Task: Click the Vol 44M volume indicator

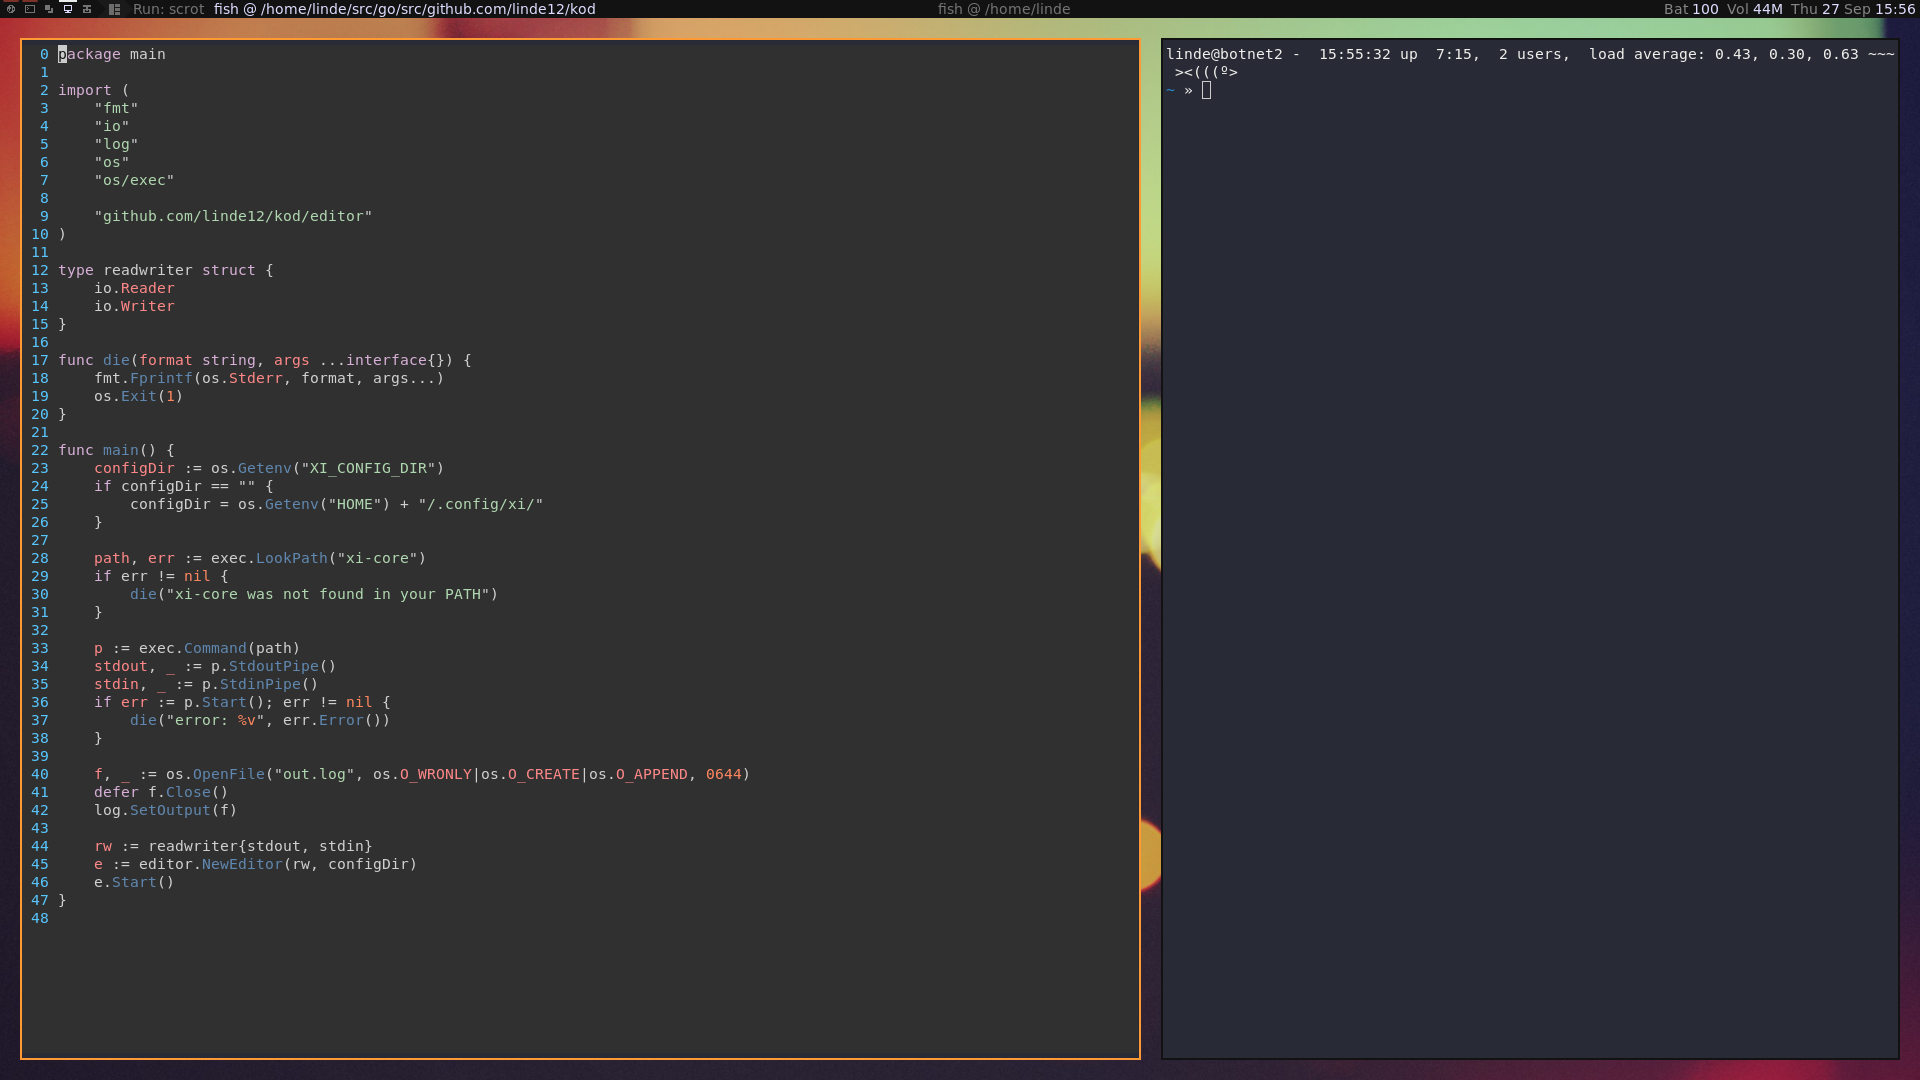Action: pos(1754,9)
